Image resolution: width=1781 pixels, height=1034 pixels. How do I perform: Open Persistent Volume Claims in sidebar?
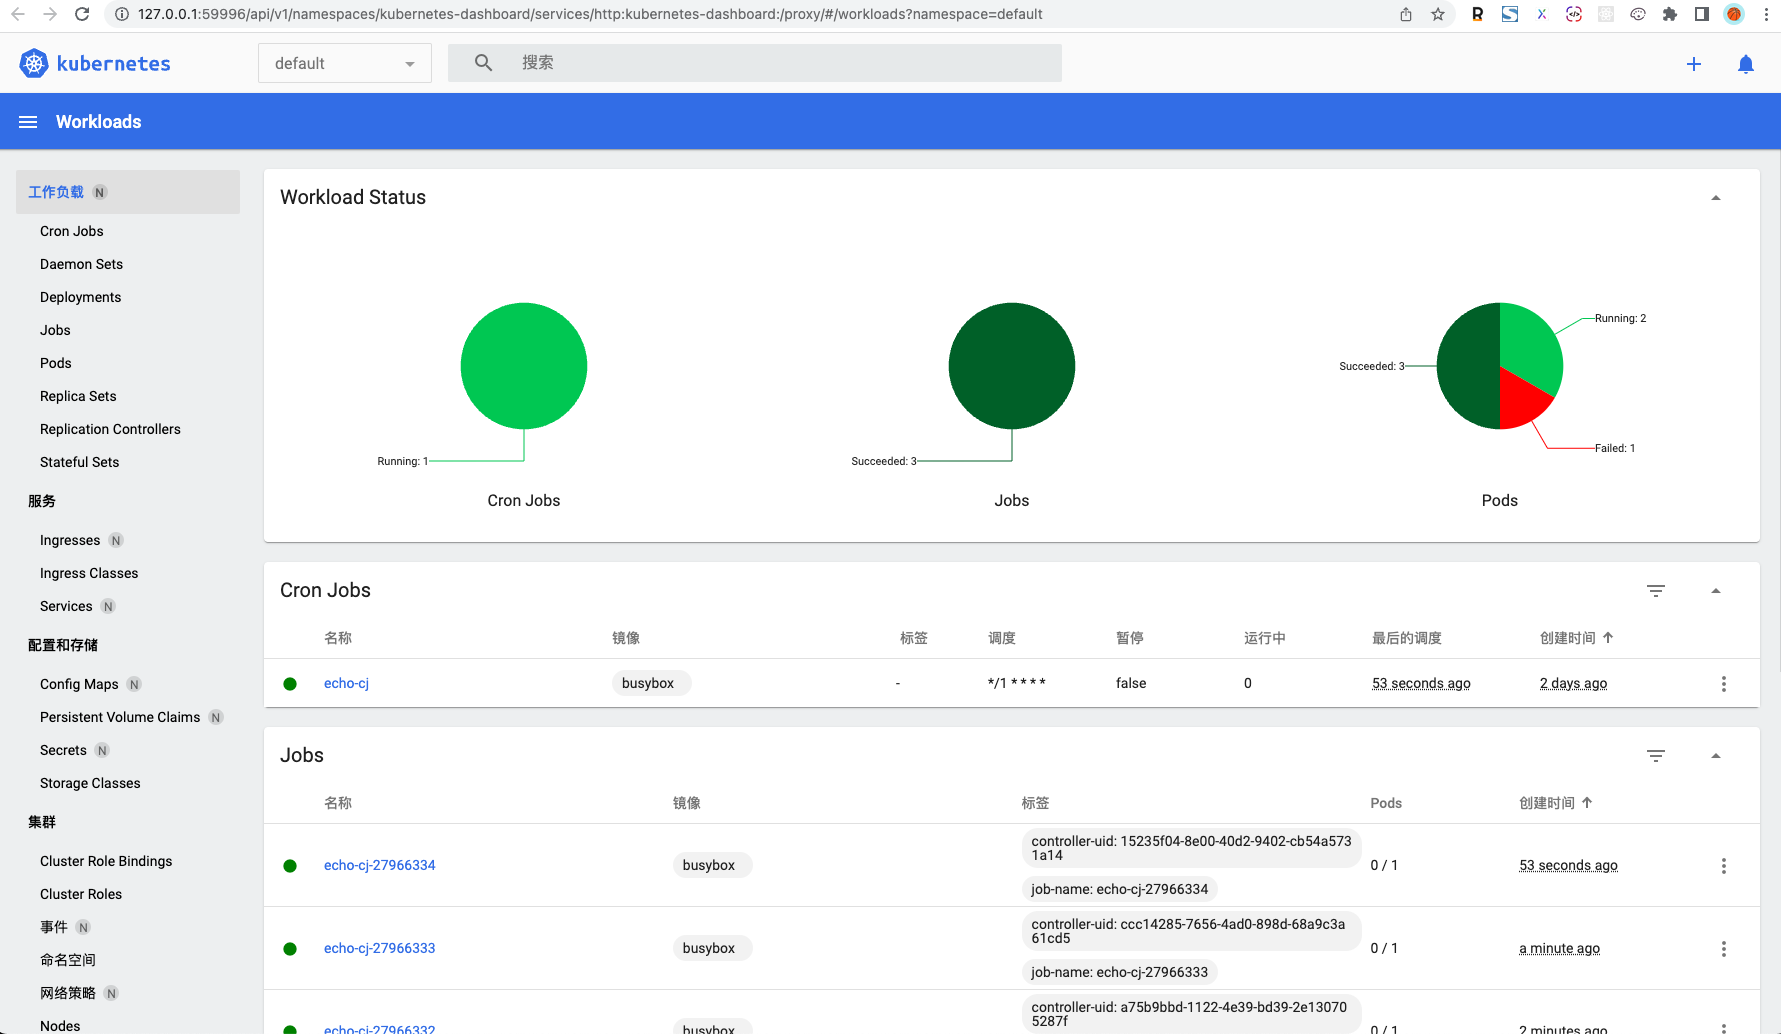coord(120,717)
